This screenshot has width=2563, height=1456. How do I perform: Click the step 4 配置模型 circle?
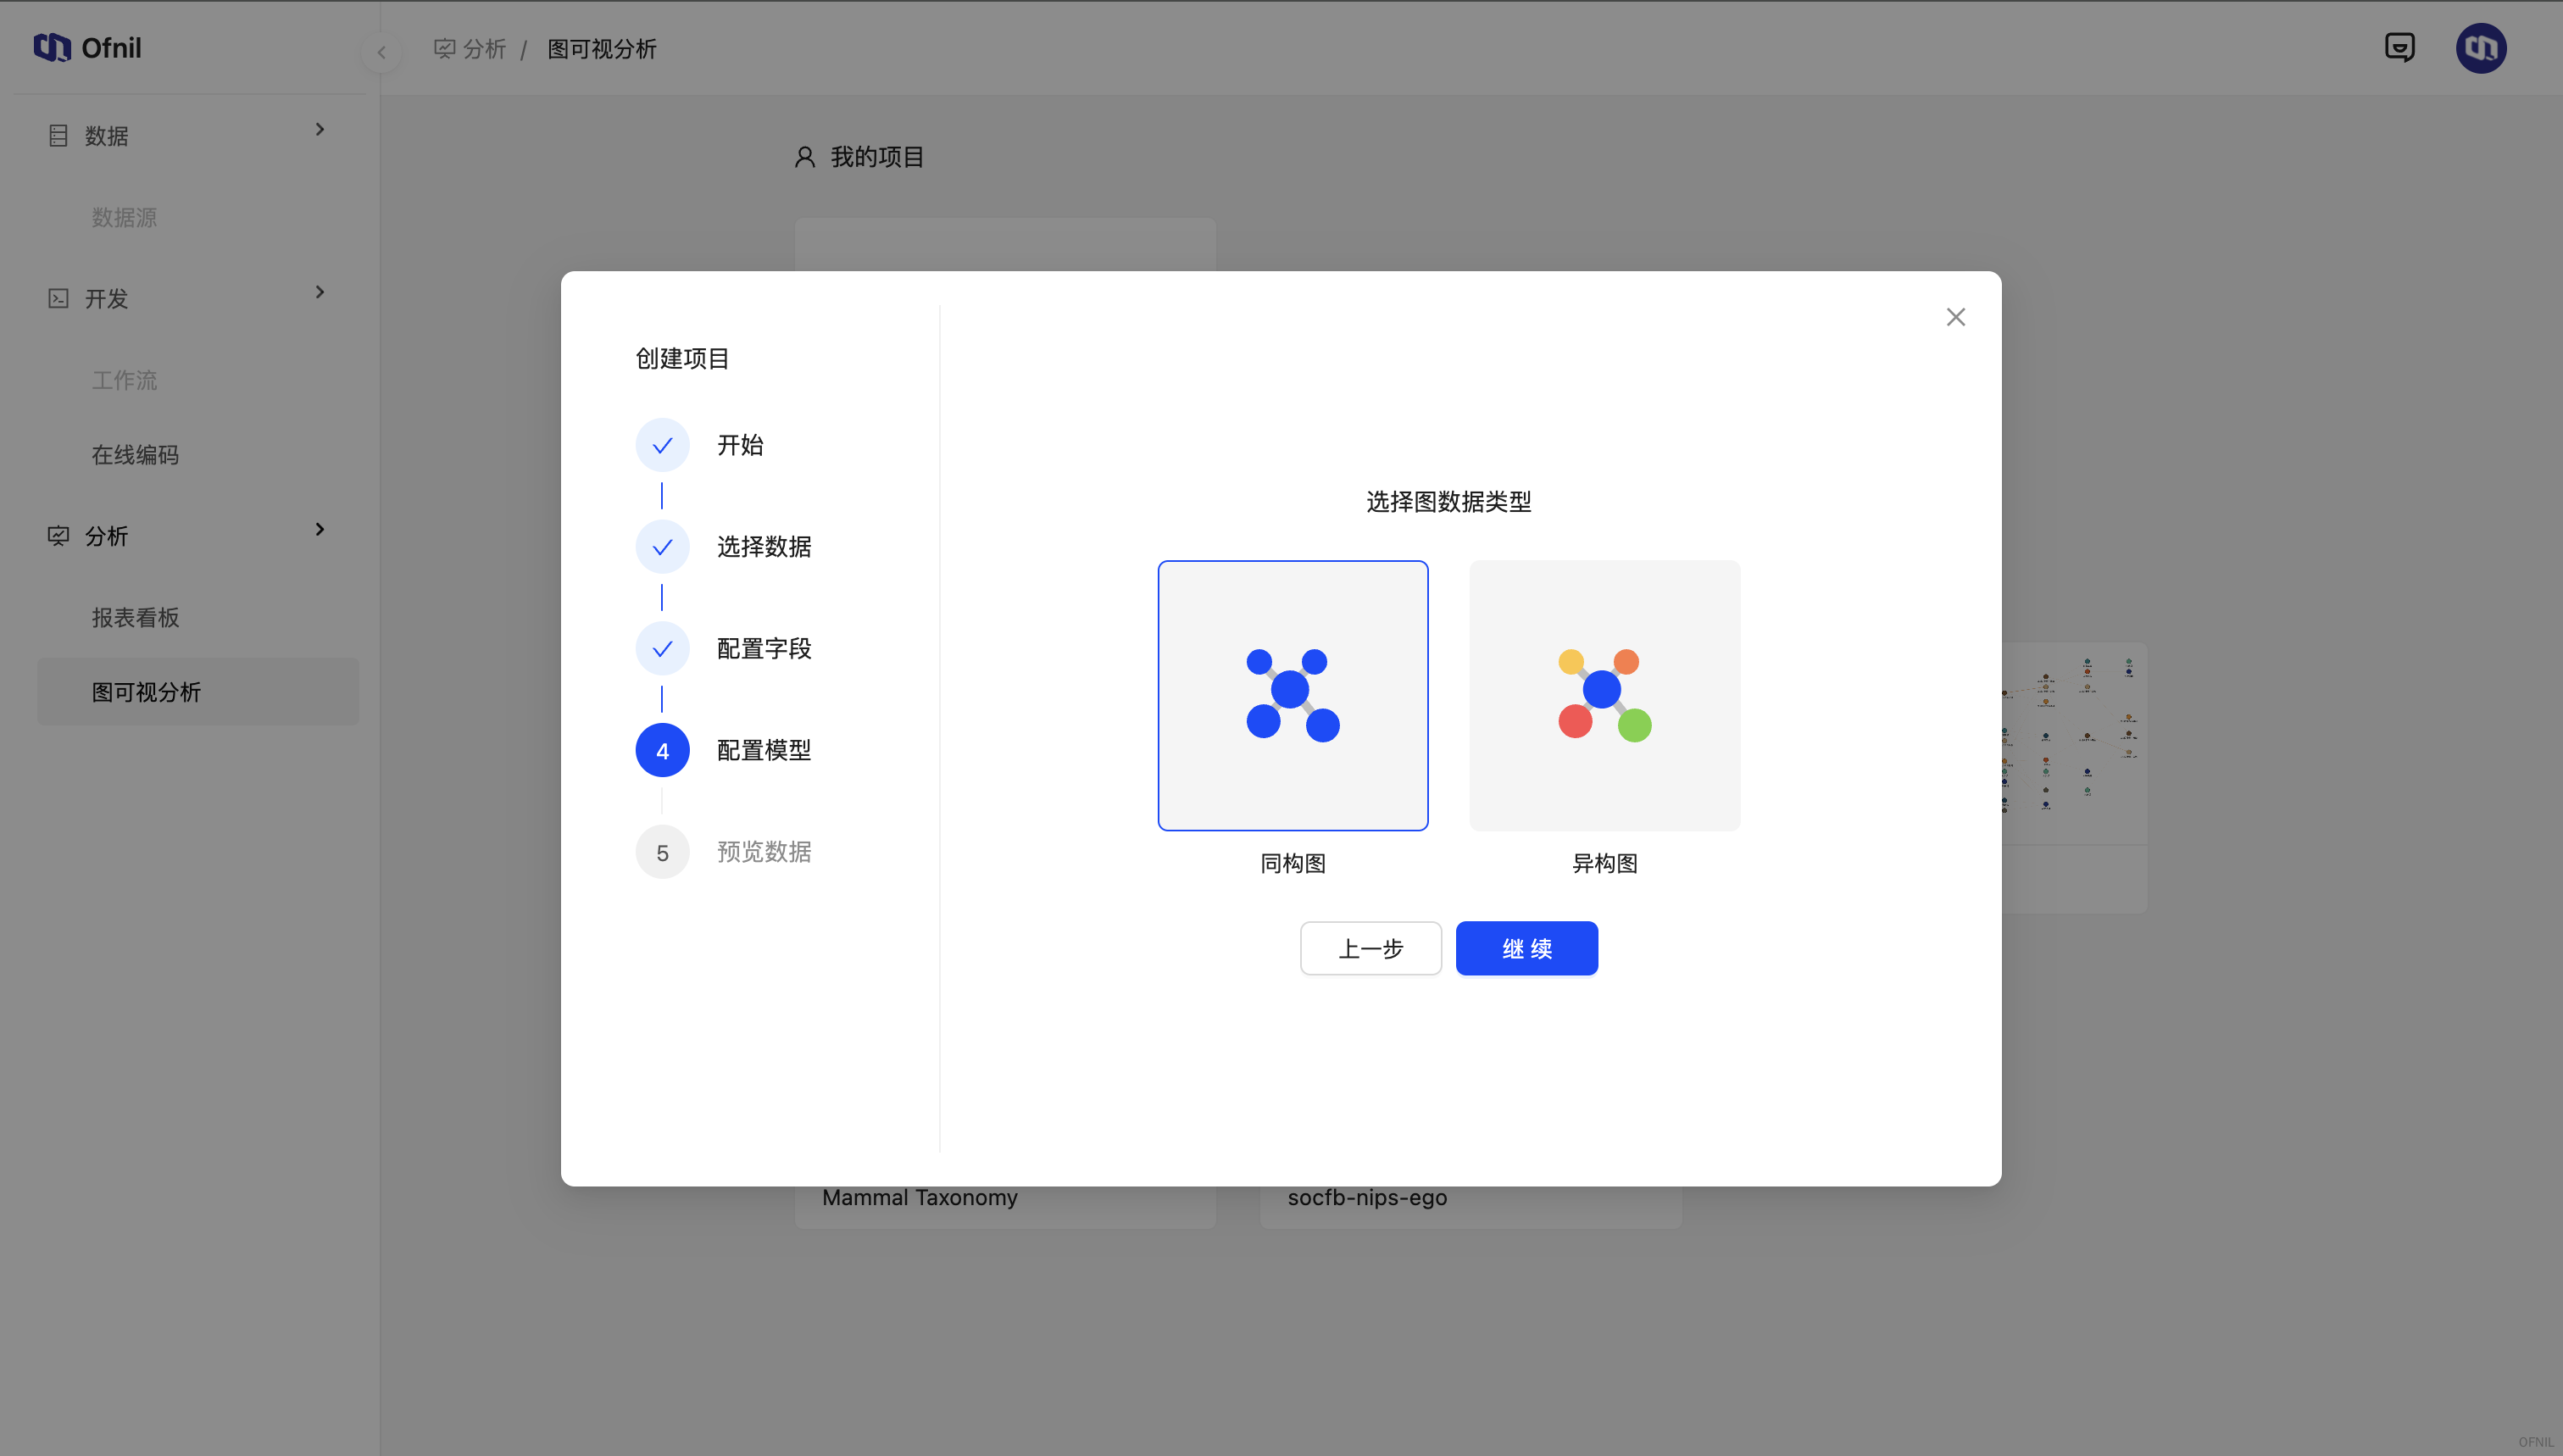click(662, 750)
